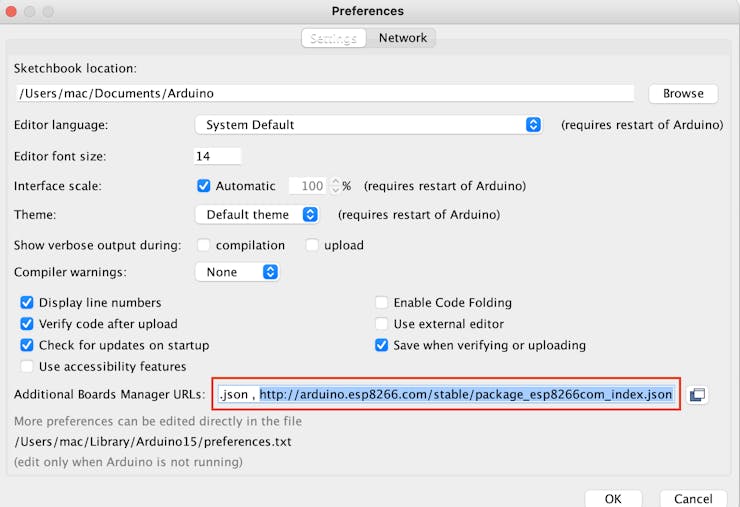Click the Editor font size field
The height and width of the screenshot is (507, 740).
pos(217,156)
